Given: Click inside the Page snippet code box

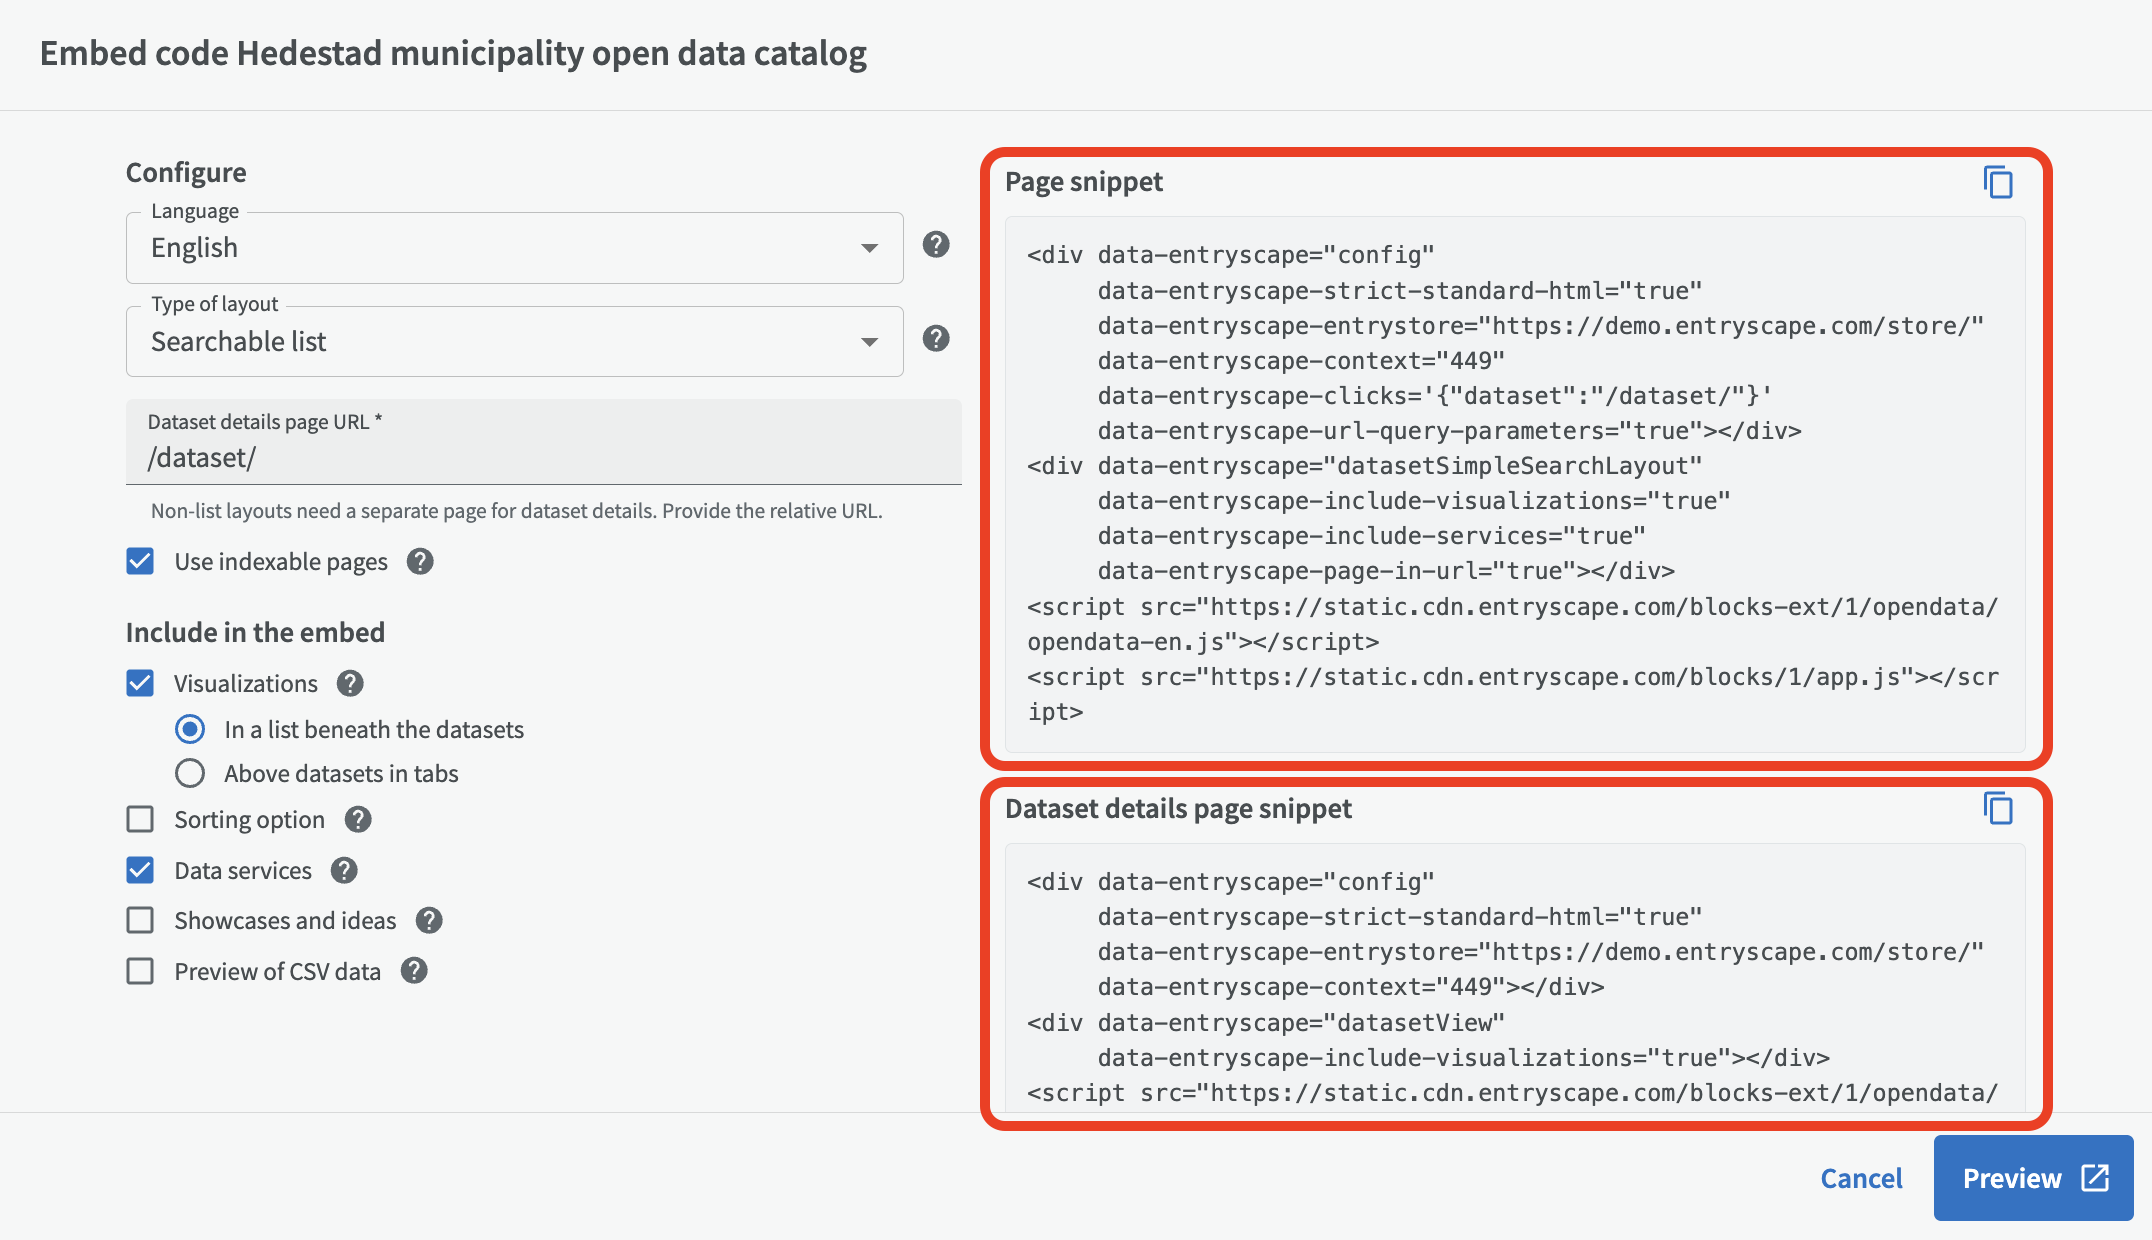Looking at the screenshot, I should (1515, 484).
